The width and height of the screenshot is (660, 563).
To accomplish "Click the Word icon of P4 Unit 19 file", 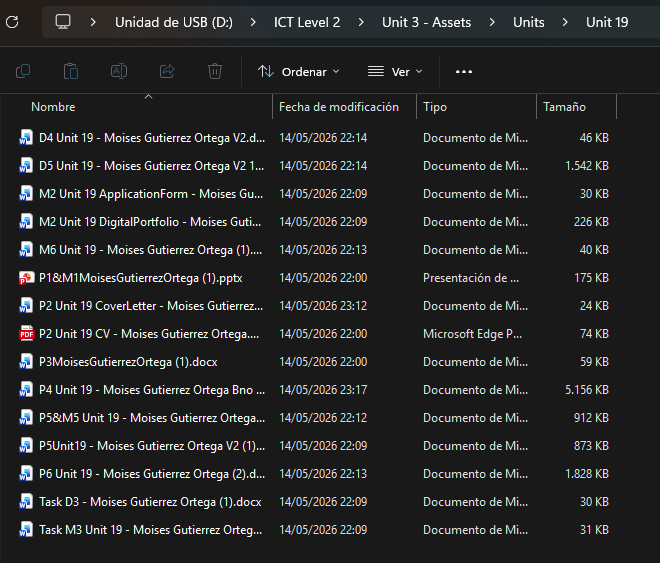I will point(26,390).
